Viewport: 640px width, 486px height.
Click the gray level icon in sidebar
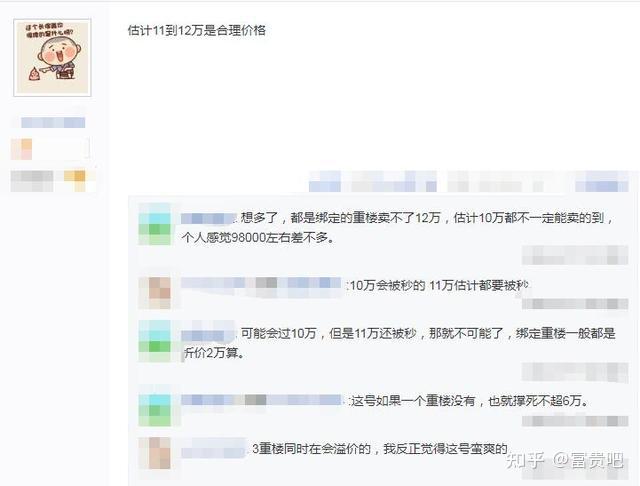tap(32, 181)
